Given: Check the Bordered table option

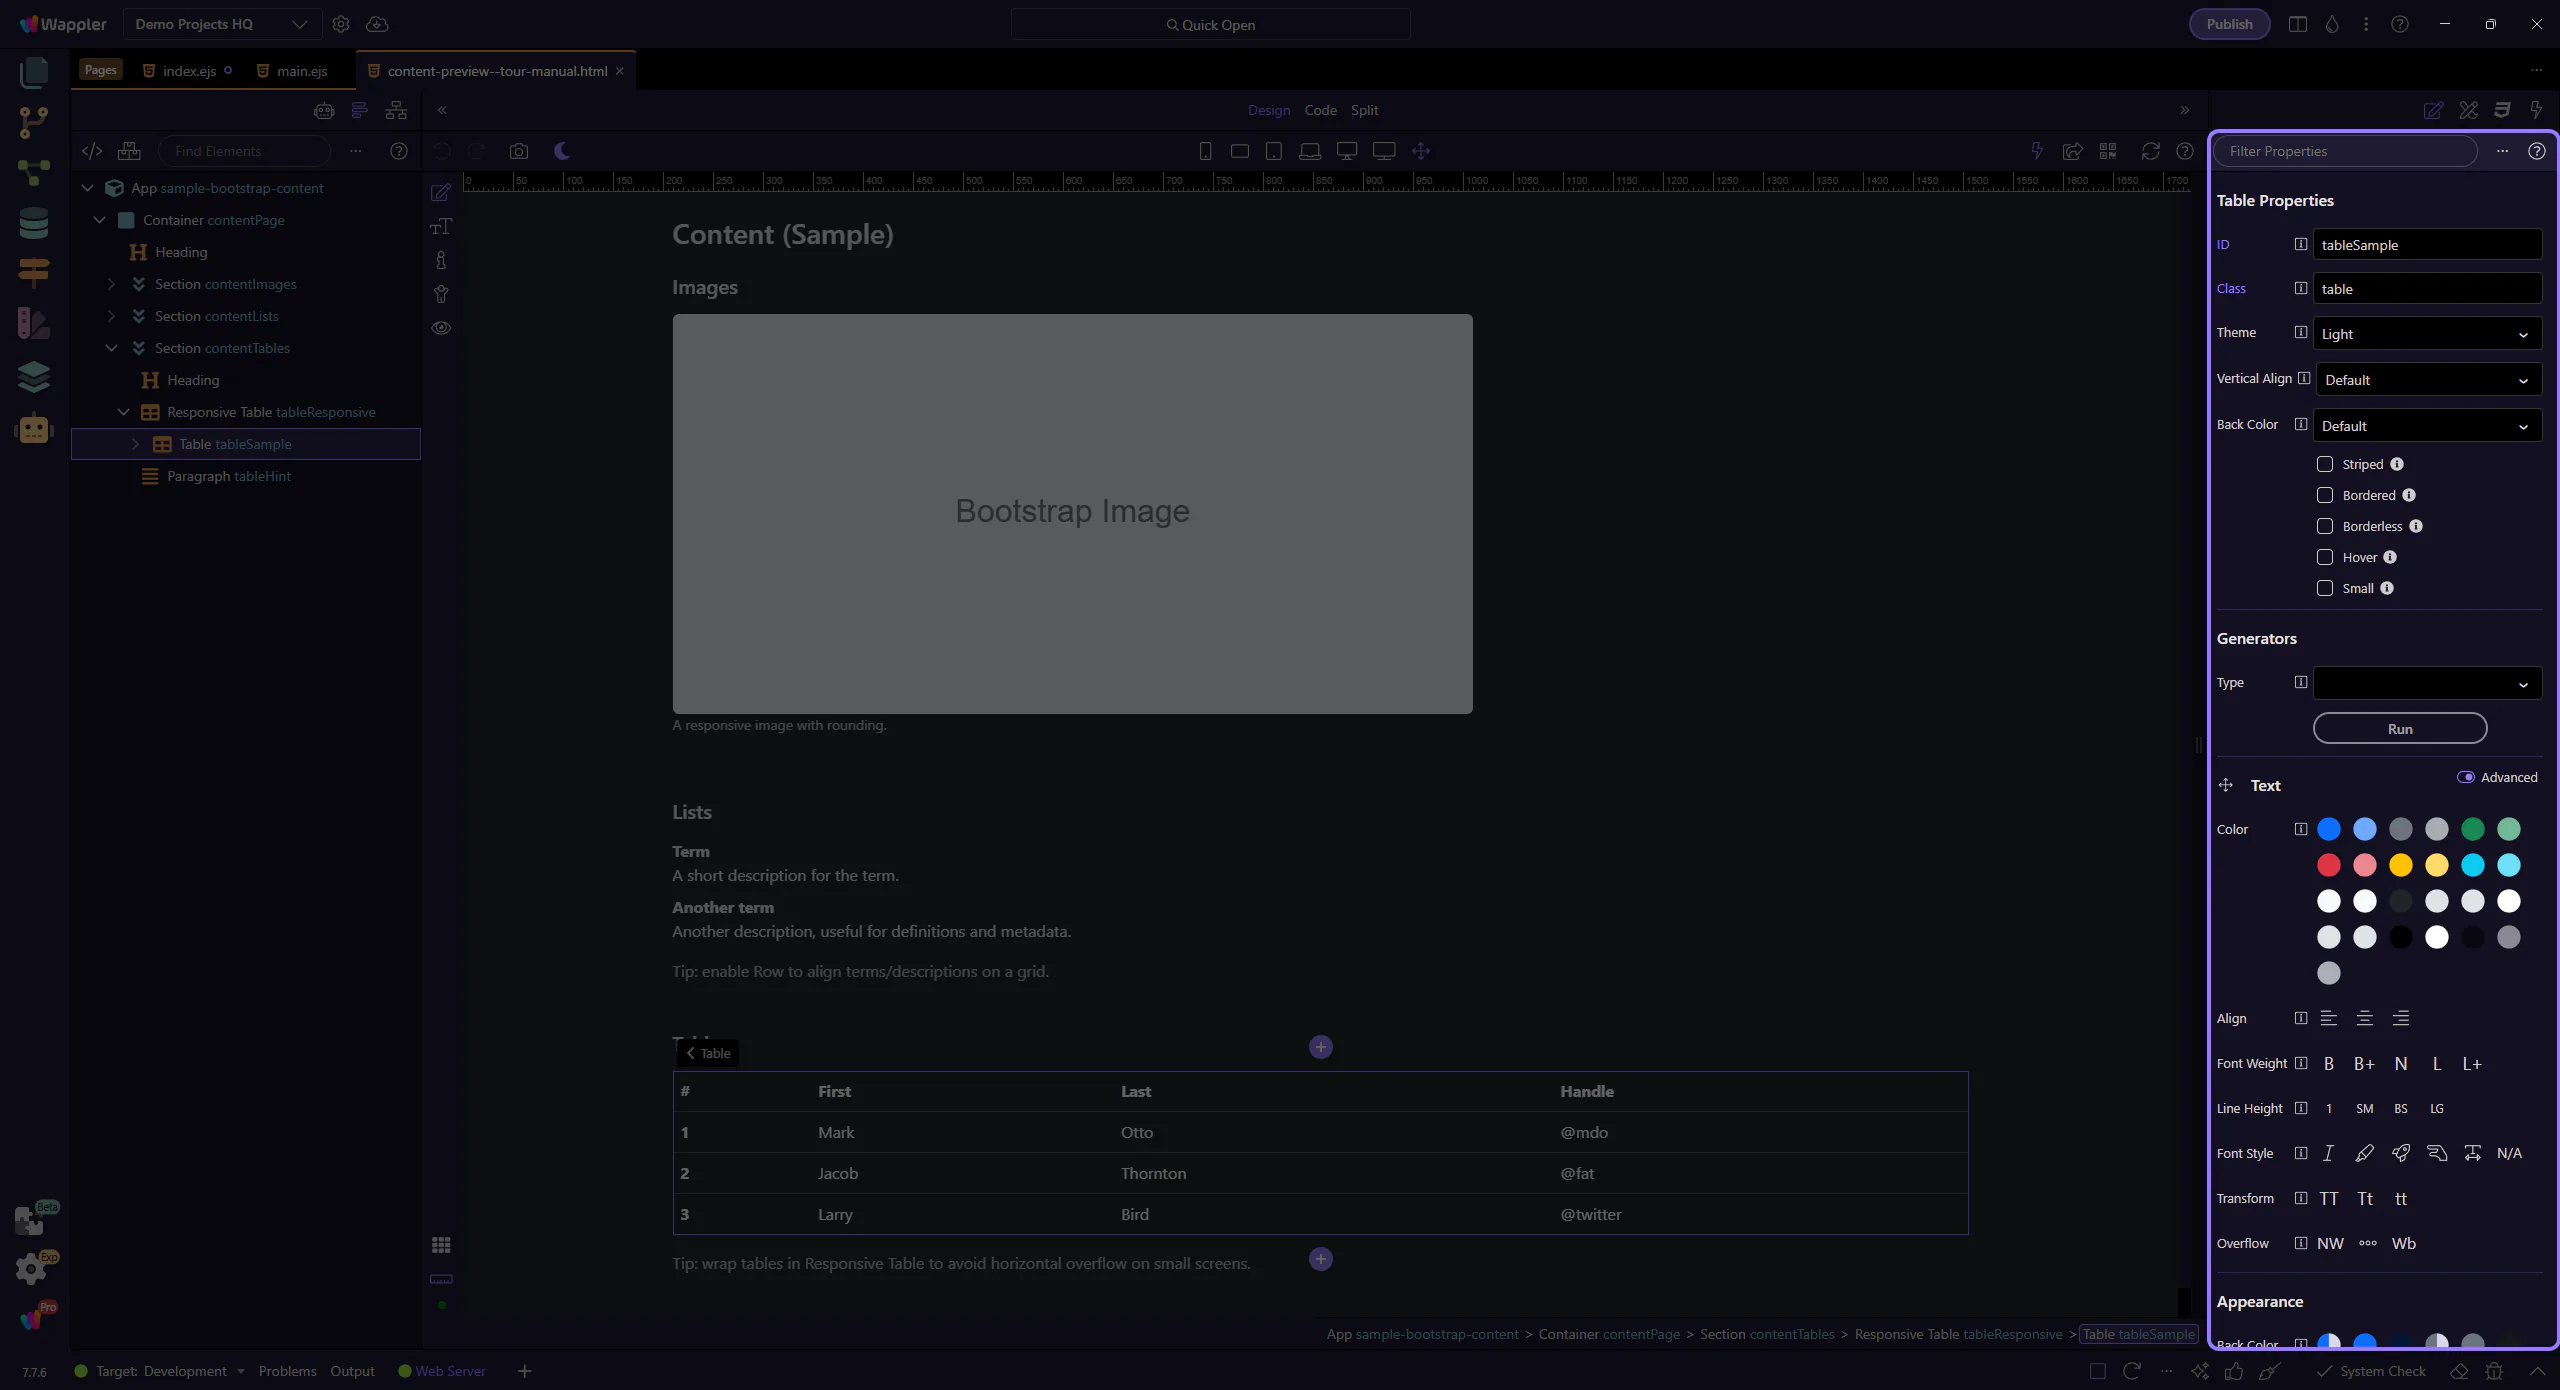Looking at the screenshot, I should 2325,495.
